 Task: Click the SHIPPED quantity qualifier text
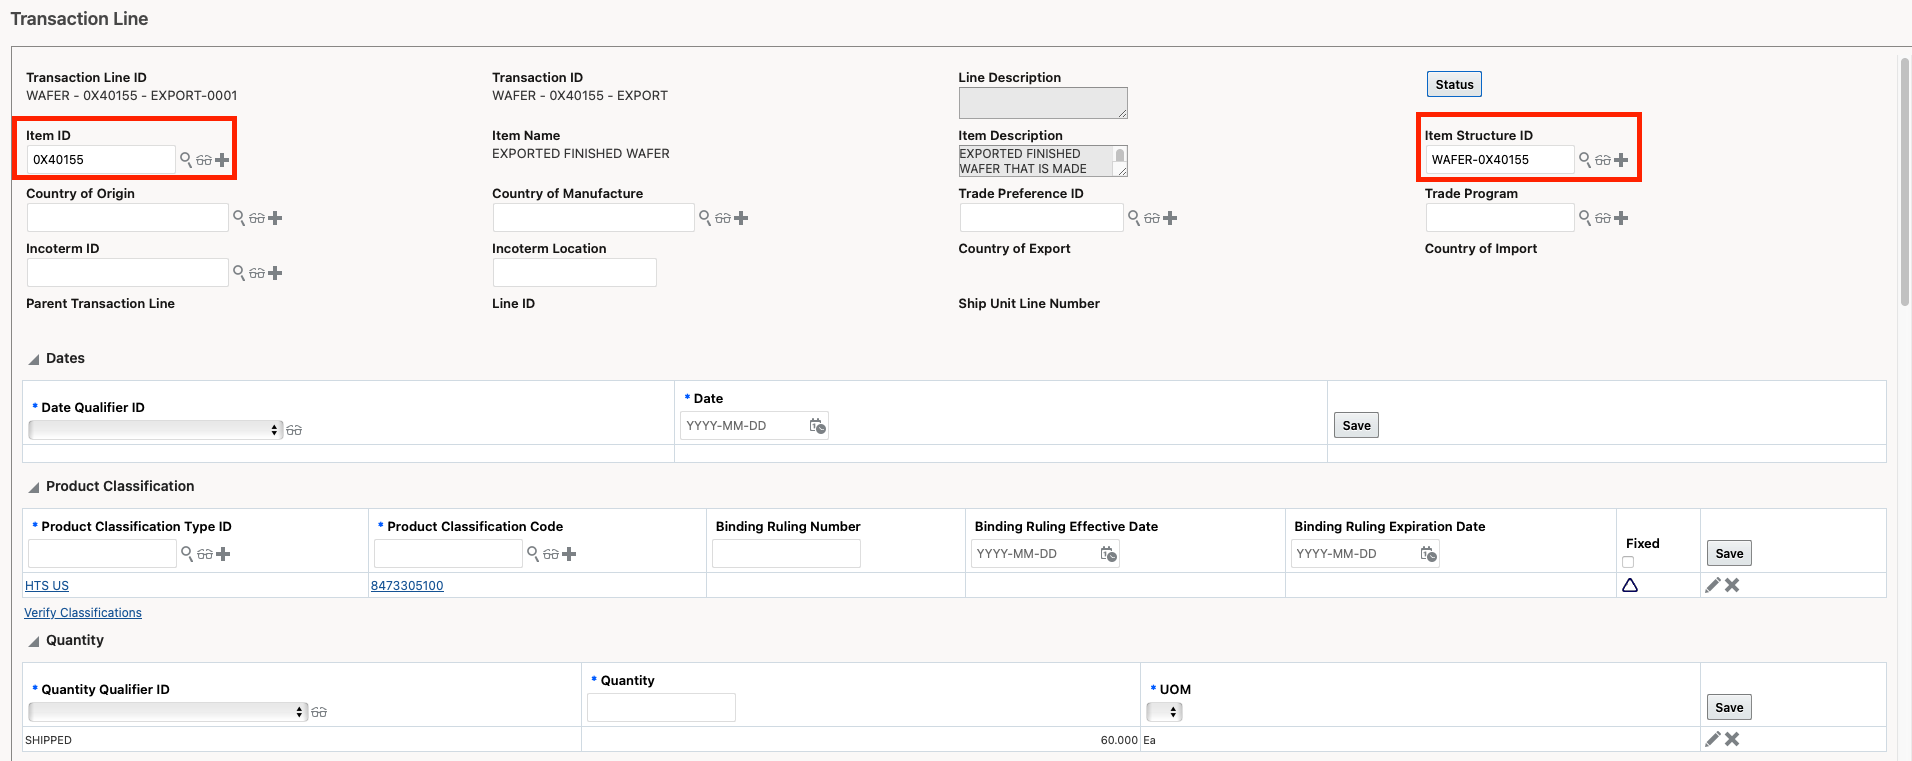tap(48, 740)
